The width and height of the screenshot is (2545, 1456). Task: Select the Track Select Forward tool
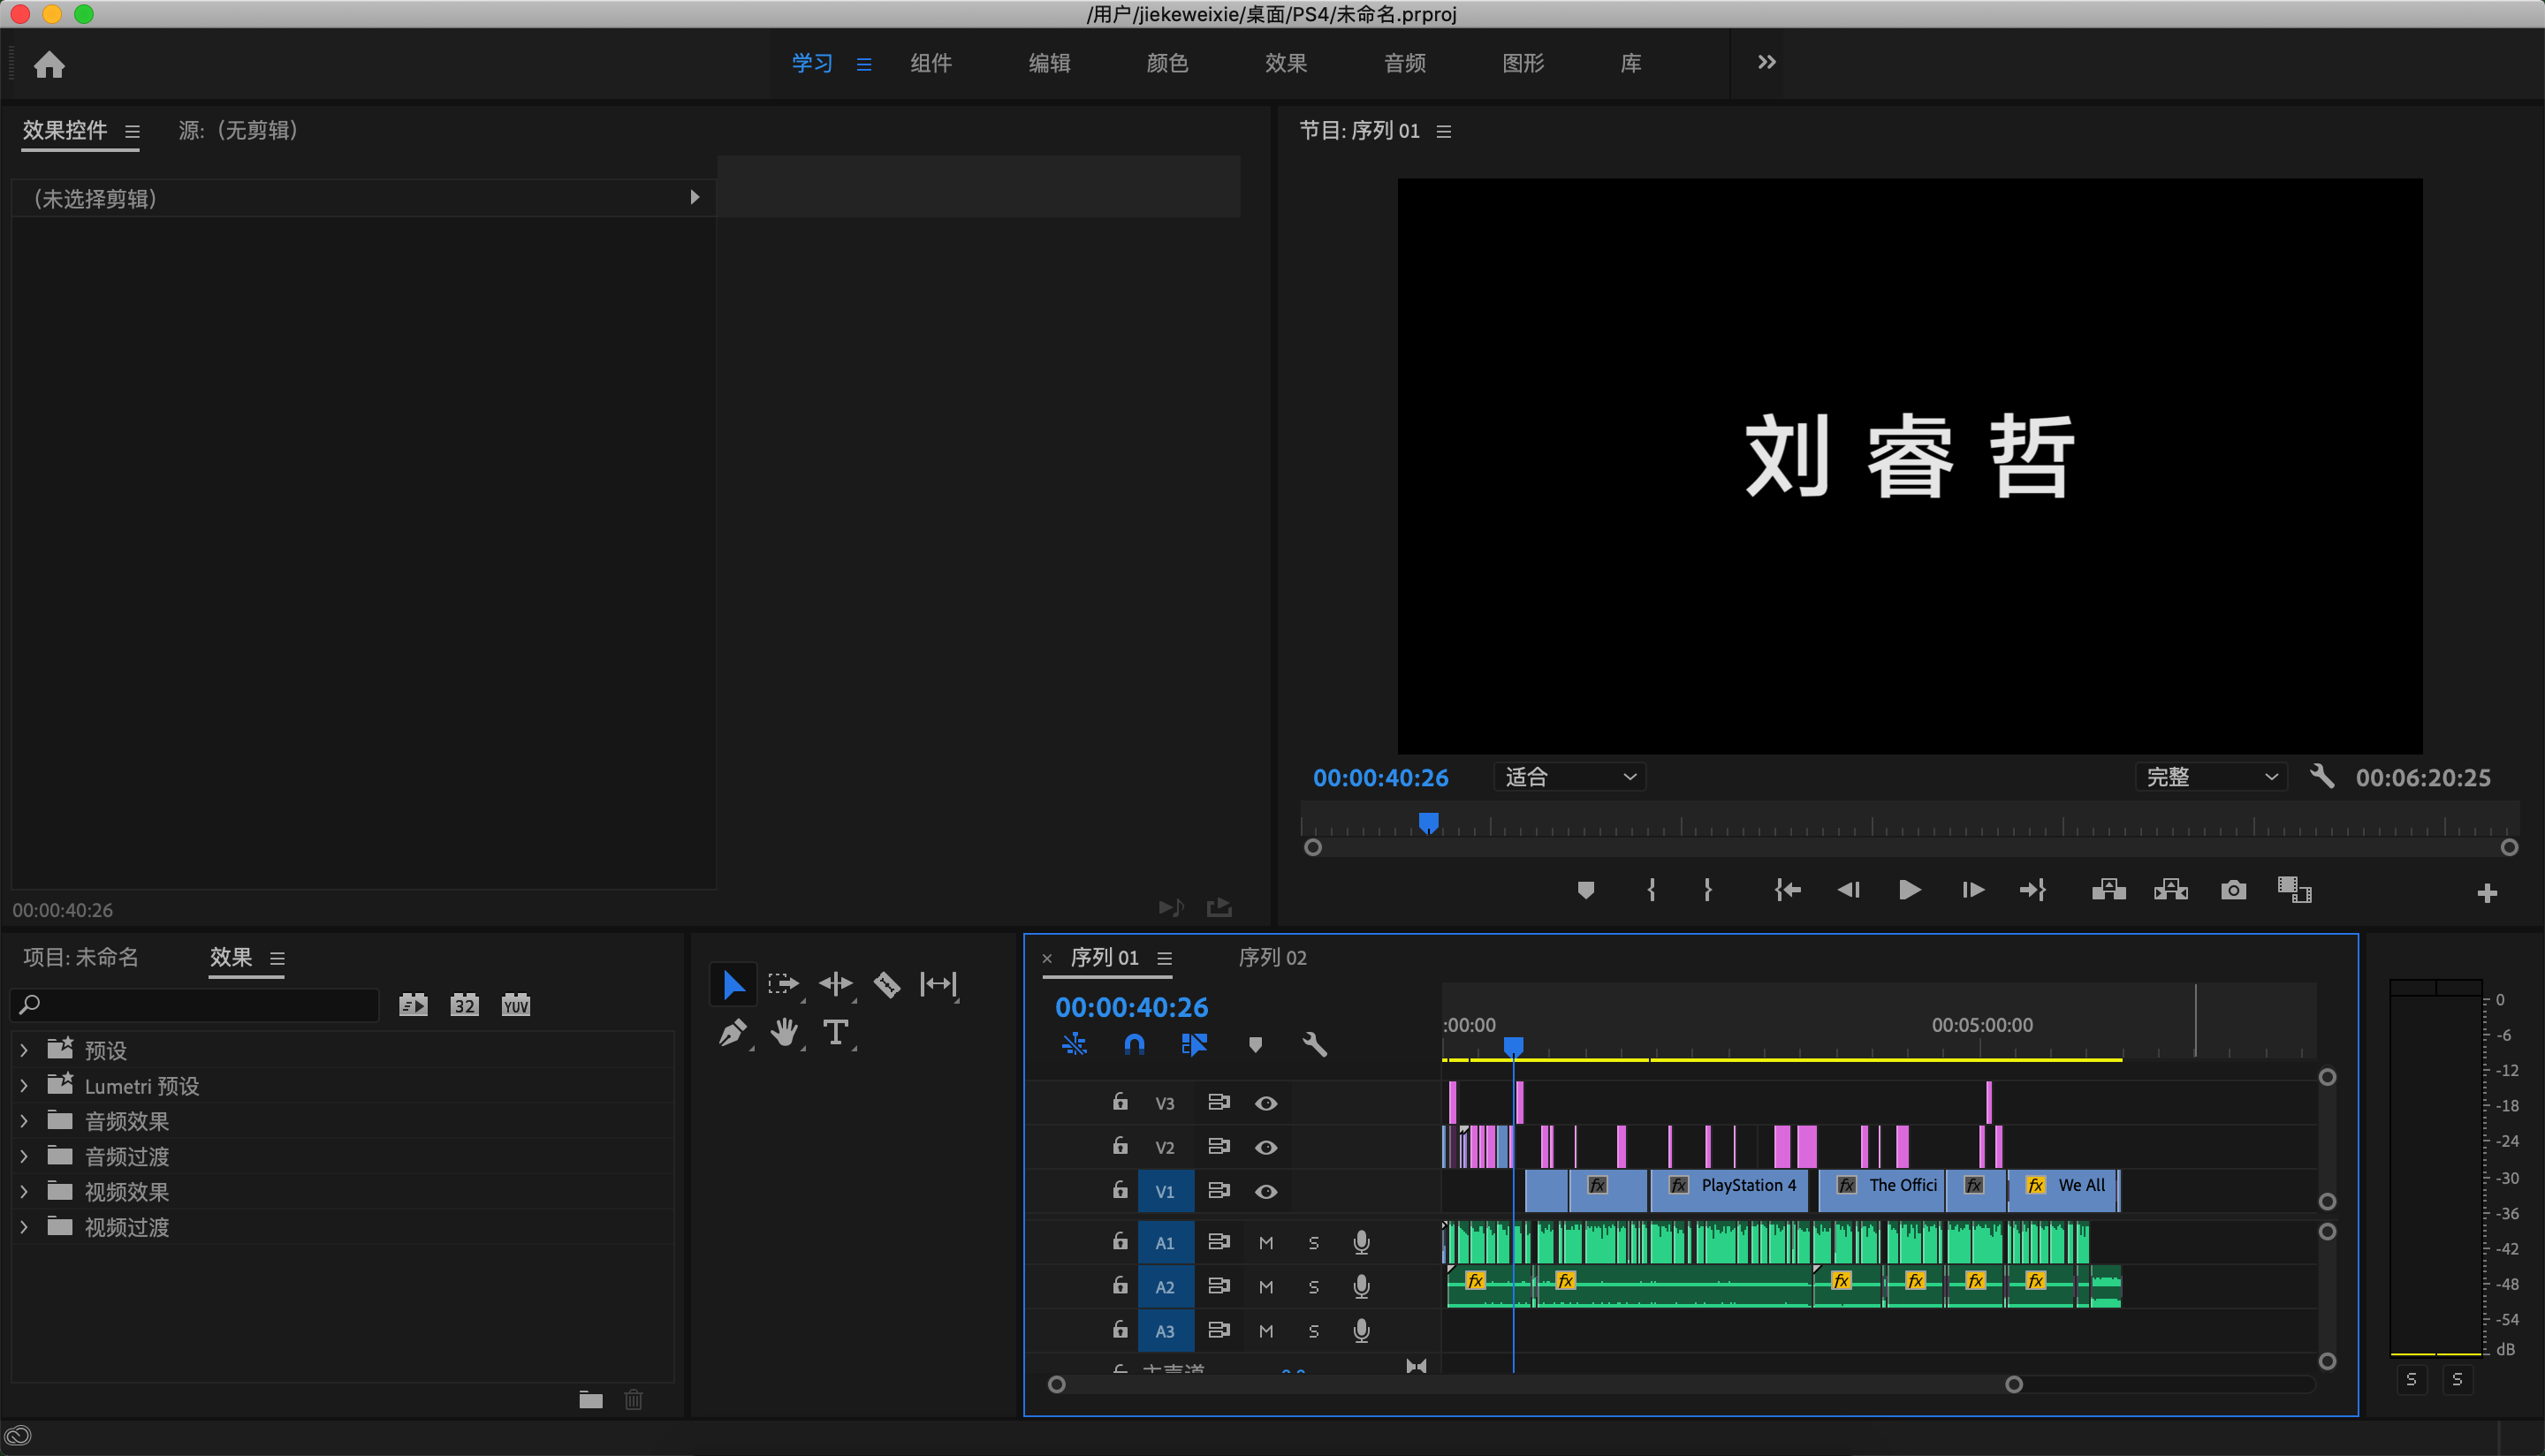pos(783,985)
